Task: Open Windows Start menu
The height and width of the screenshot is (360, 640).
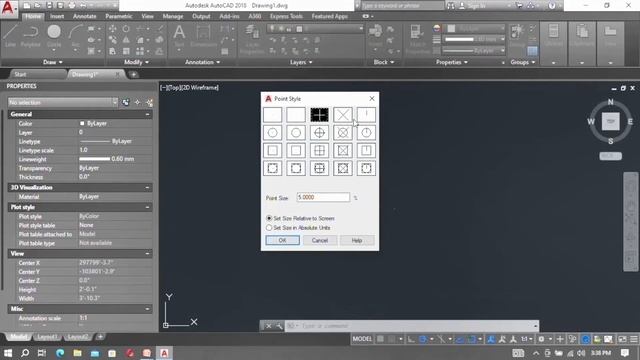Action: 8,353
